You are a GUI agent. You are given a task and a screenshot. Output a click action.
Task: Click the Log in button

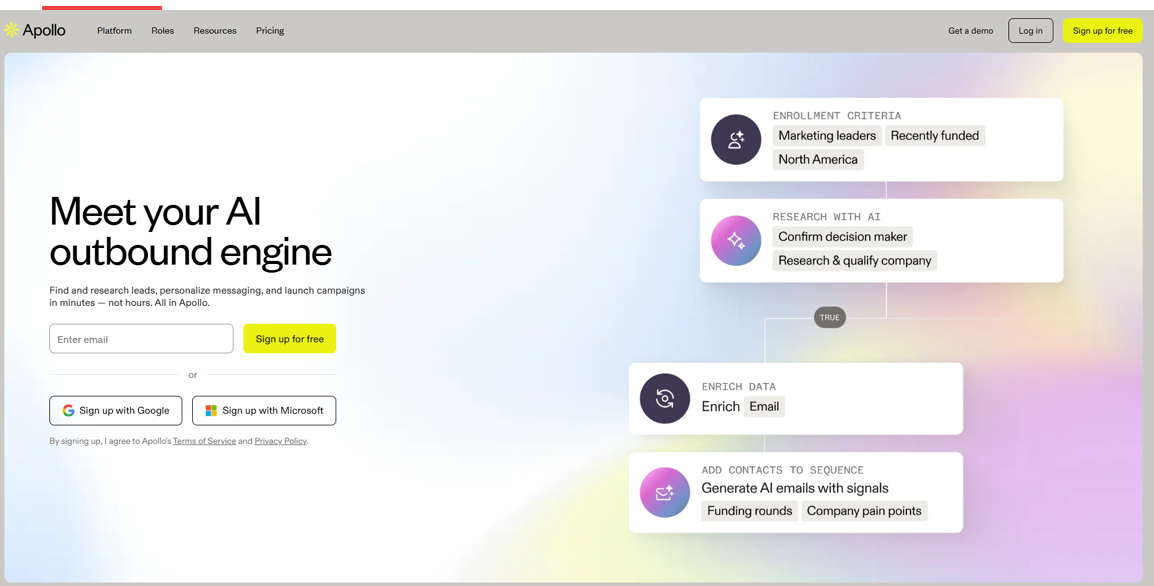coord(1030,31)
